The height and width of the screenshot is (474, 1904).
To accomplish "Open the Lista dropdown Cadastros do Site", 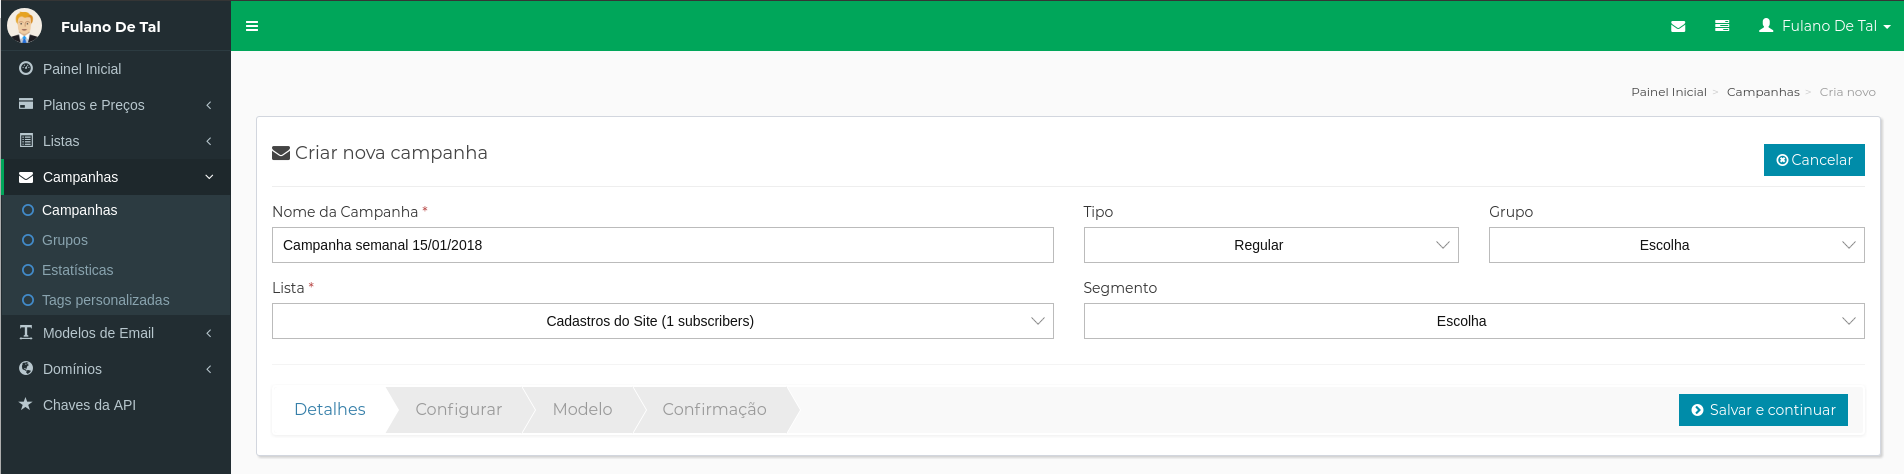I will tap(662, 321).
